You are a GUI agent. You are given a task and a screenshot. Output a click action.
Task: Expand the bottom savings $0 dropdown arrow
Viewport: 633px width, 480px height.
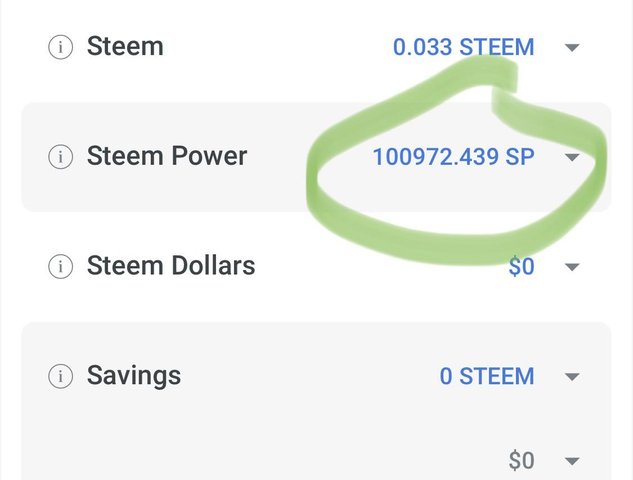tap(572, 461)
